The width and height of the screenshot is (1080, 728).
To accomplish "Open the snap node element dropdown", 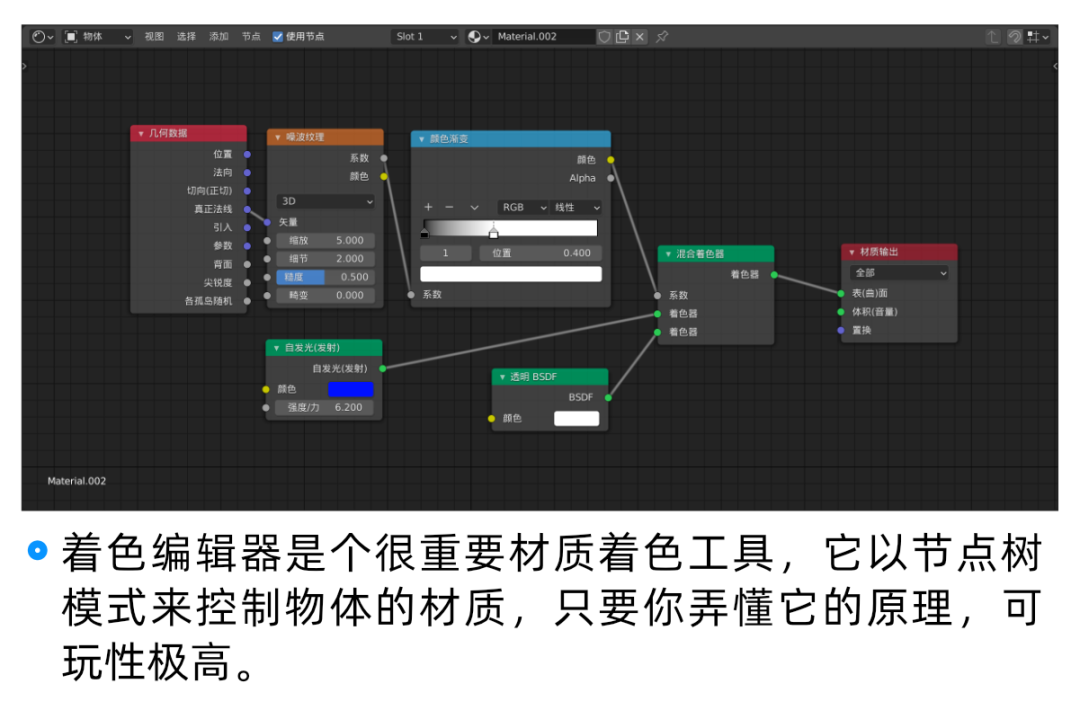I will tap(1038, 37).
